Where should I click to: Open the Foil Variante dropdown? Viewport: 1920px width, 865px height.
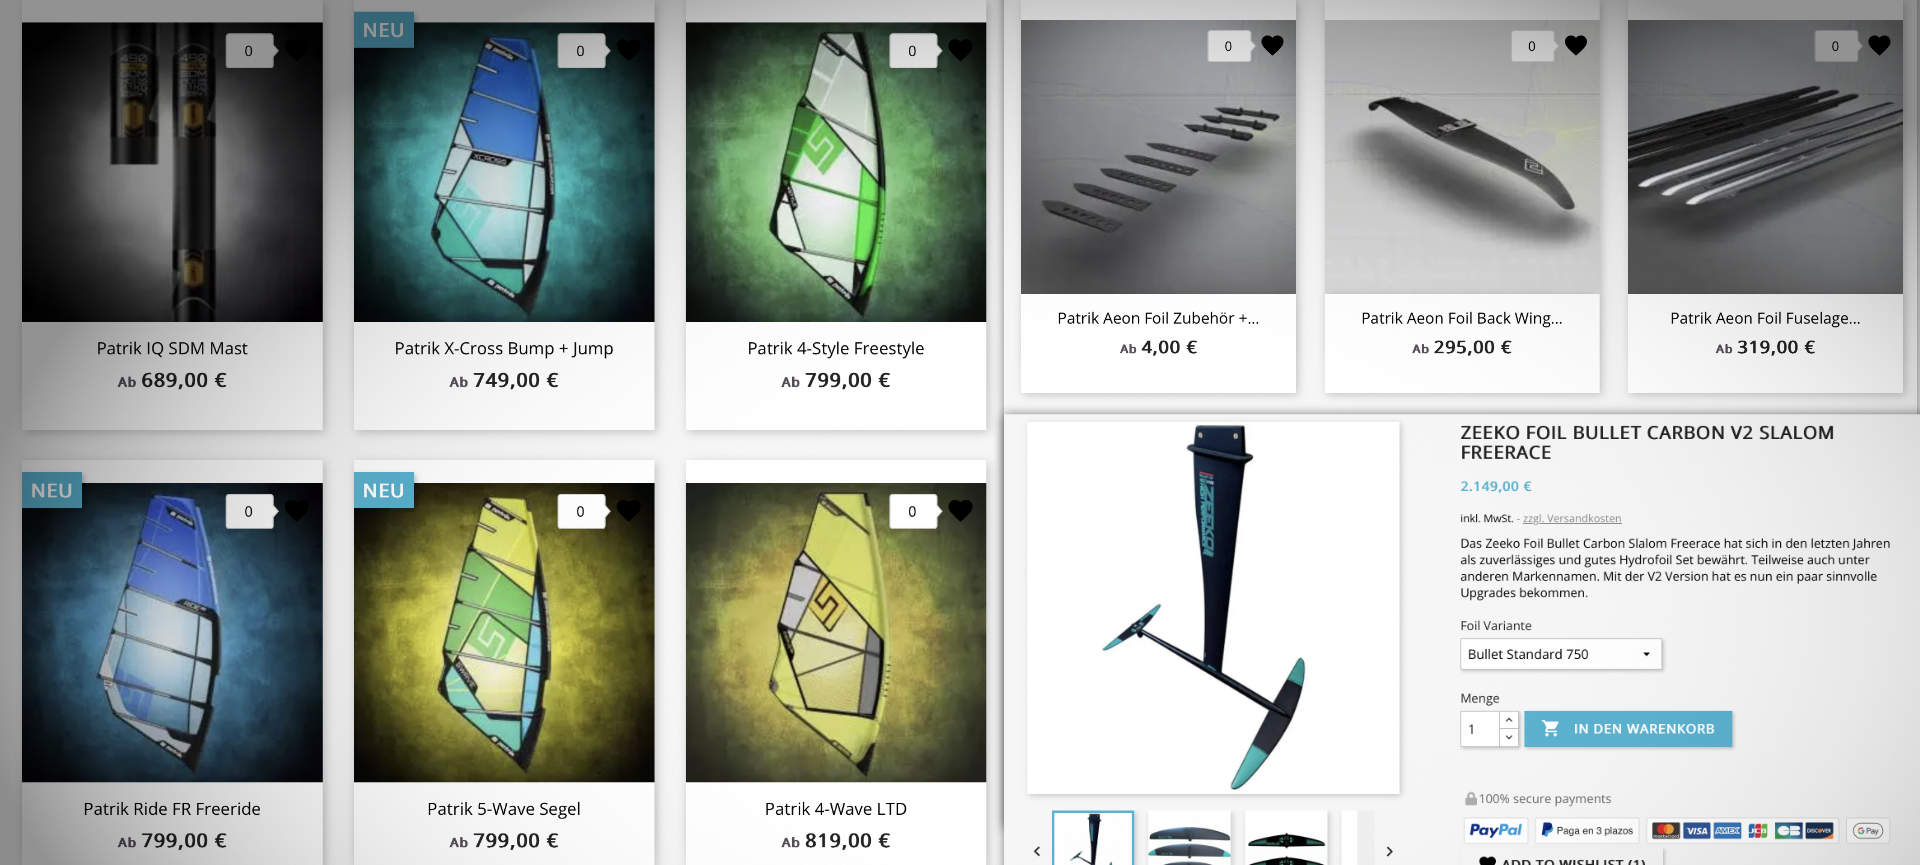point(1560,654)
